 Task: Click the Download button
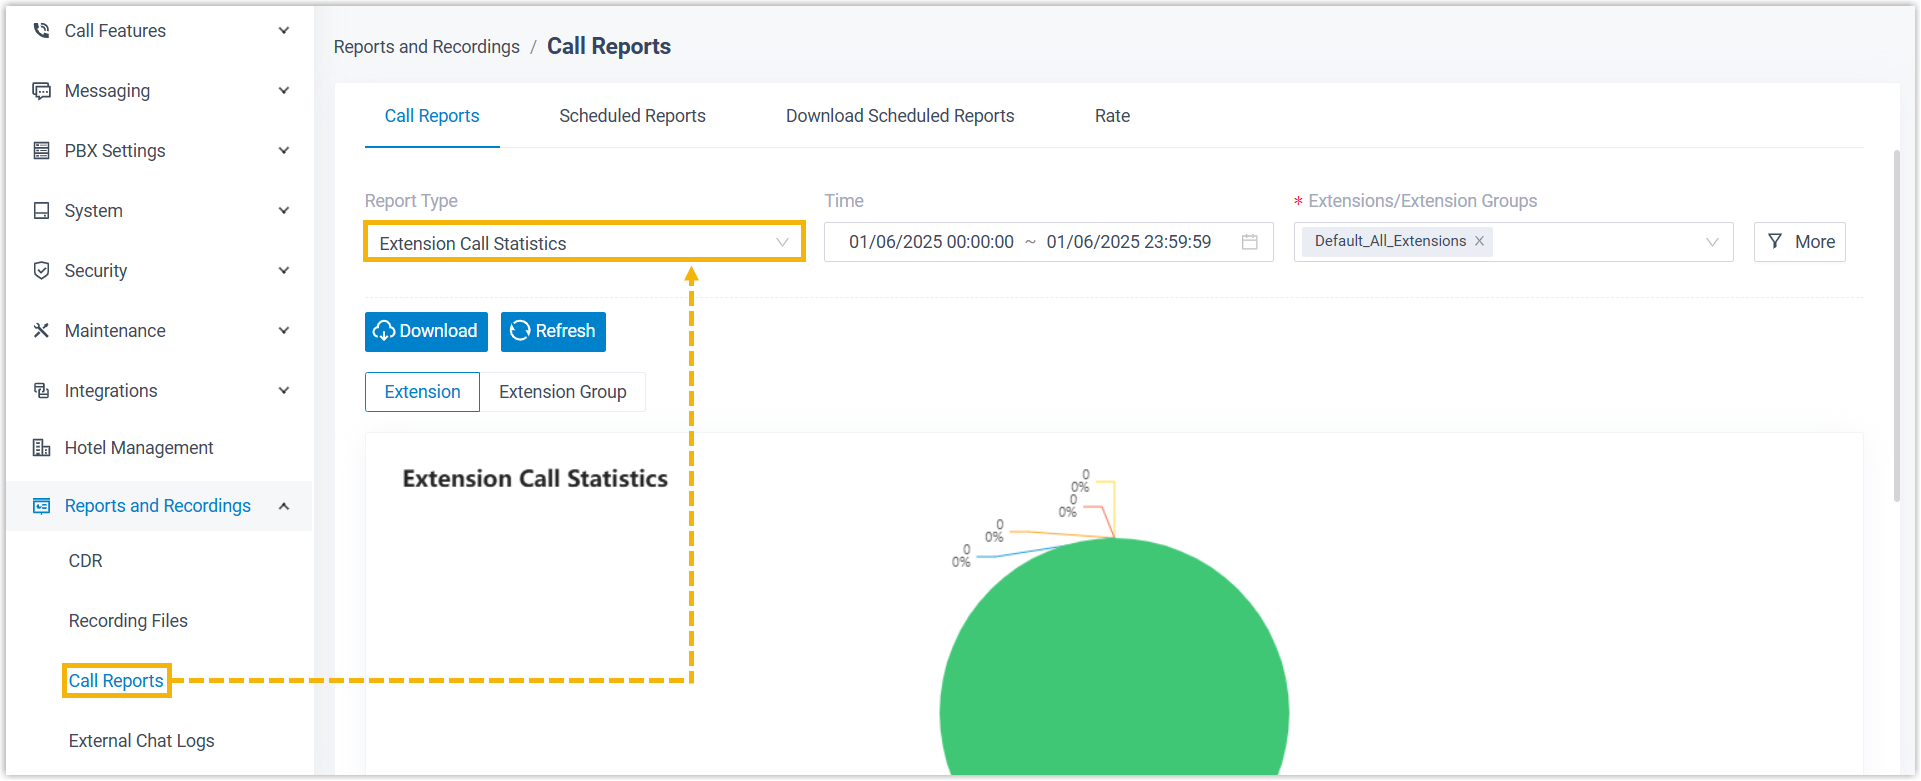[426, 332]
